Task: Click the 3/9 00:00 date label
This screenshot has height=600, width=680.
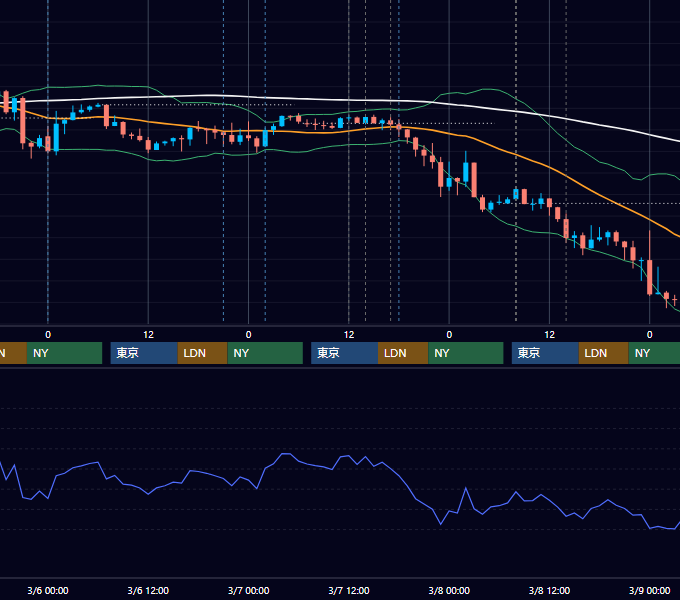Action: (x=649, y=590)
